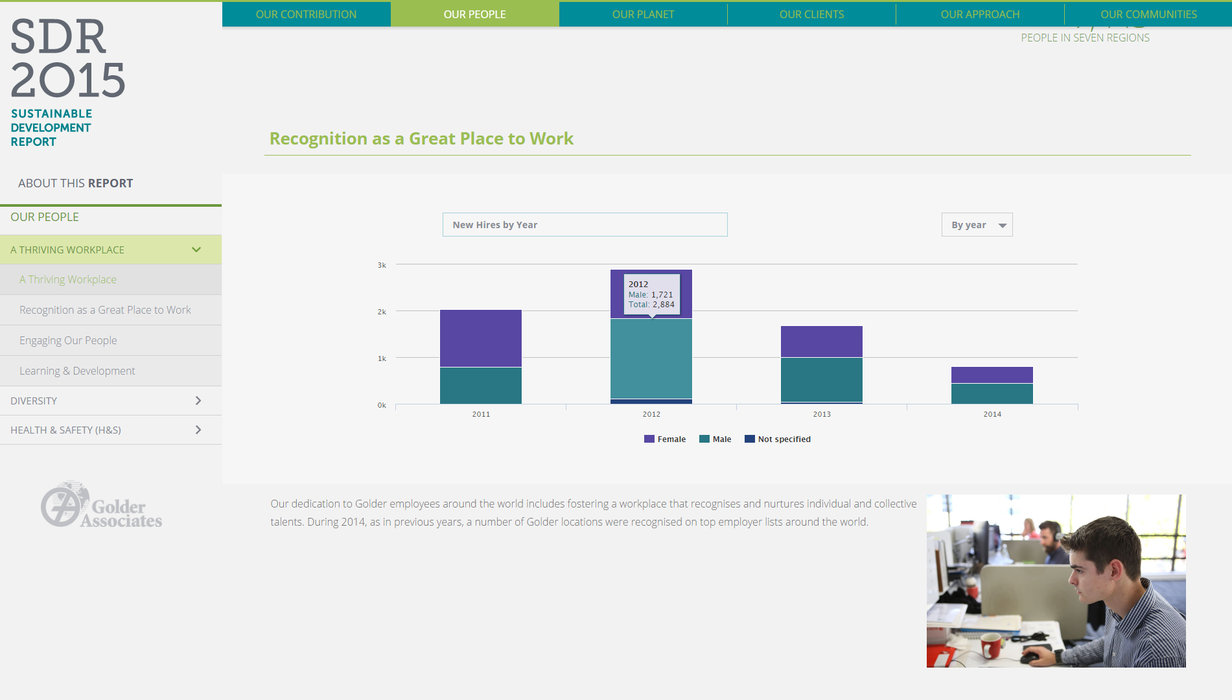1232x700 pixels.
Task: Select the Our Approach tab
Action: tap(980, 14)
